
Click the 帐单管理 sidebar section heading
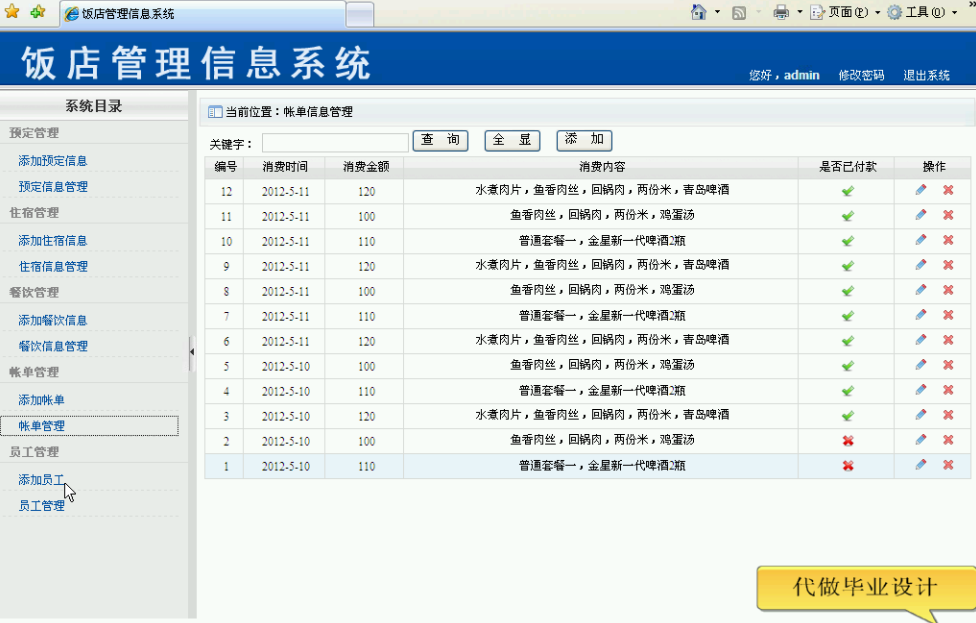point(34,372)
